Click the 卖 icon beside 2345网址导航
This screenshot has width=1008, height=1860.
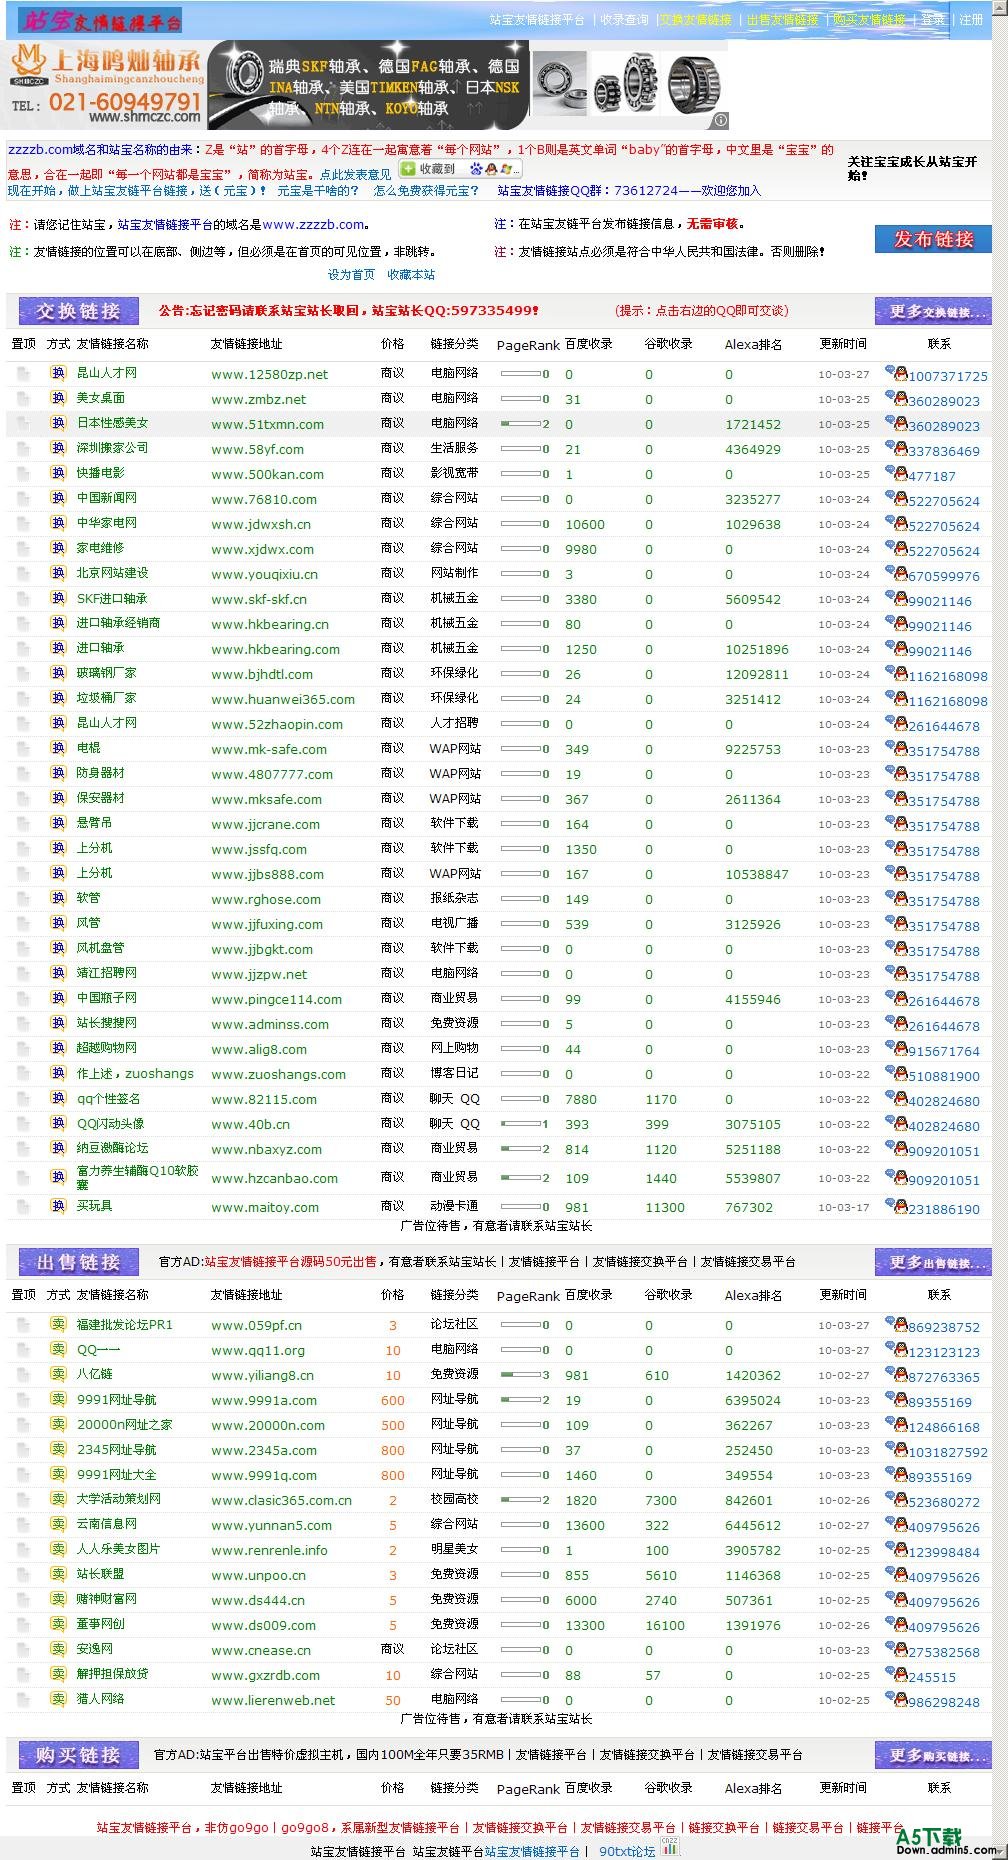(x=58, y=1449)
